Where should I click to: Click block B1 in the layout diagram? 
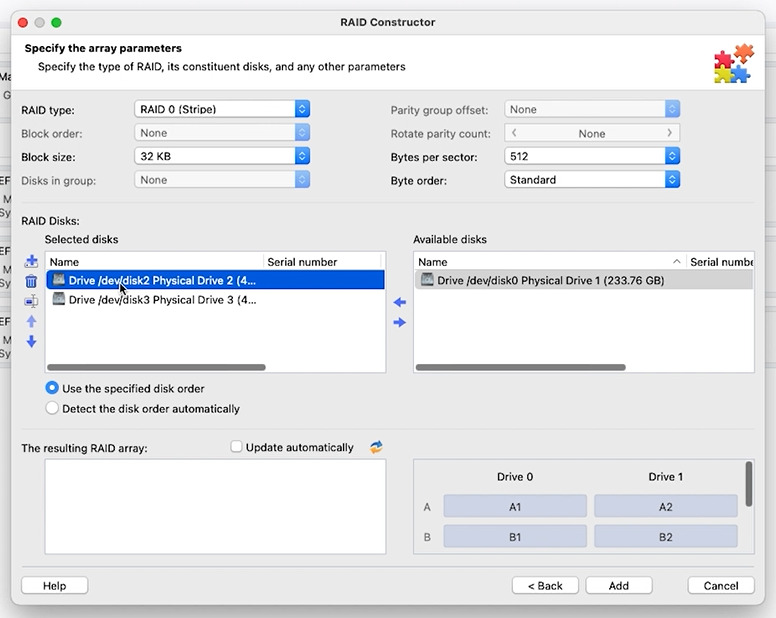tap(515, 537)
